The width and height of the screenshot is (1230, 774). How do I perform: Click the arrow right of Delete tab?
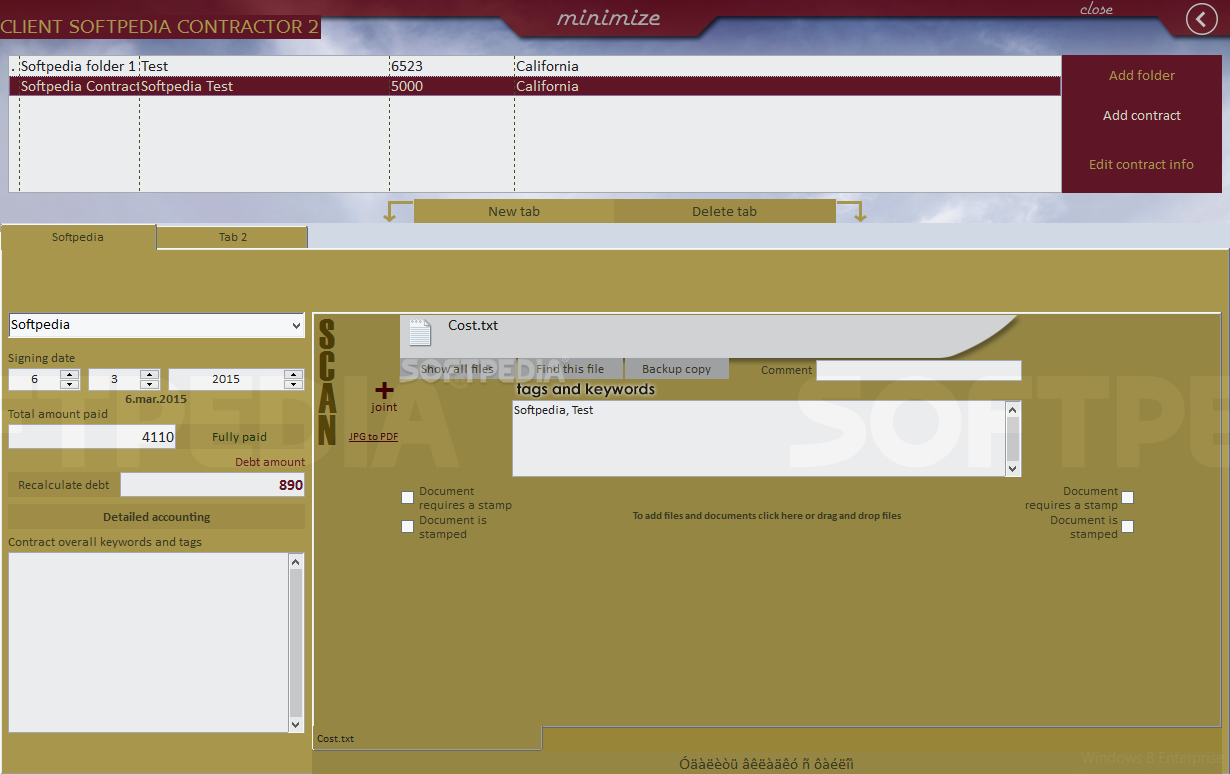852,211
